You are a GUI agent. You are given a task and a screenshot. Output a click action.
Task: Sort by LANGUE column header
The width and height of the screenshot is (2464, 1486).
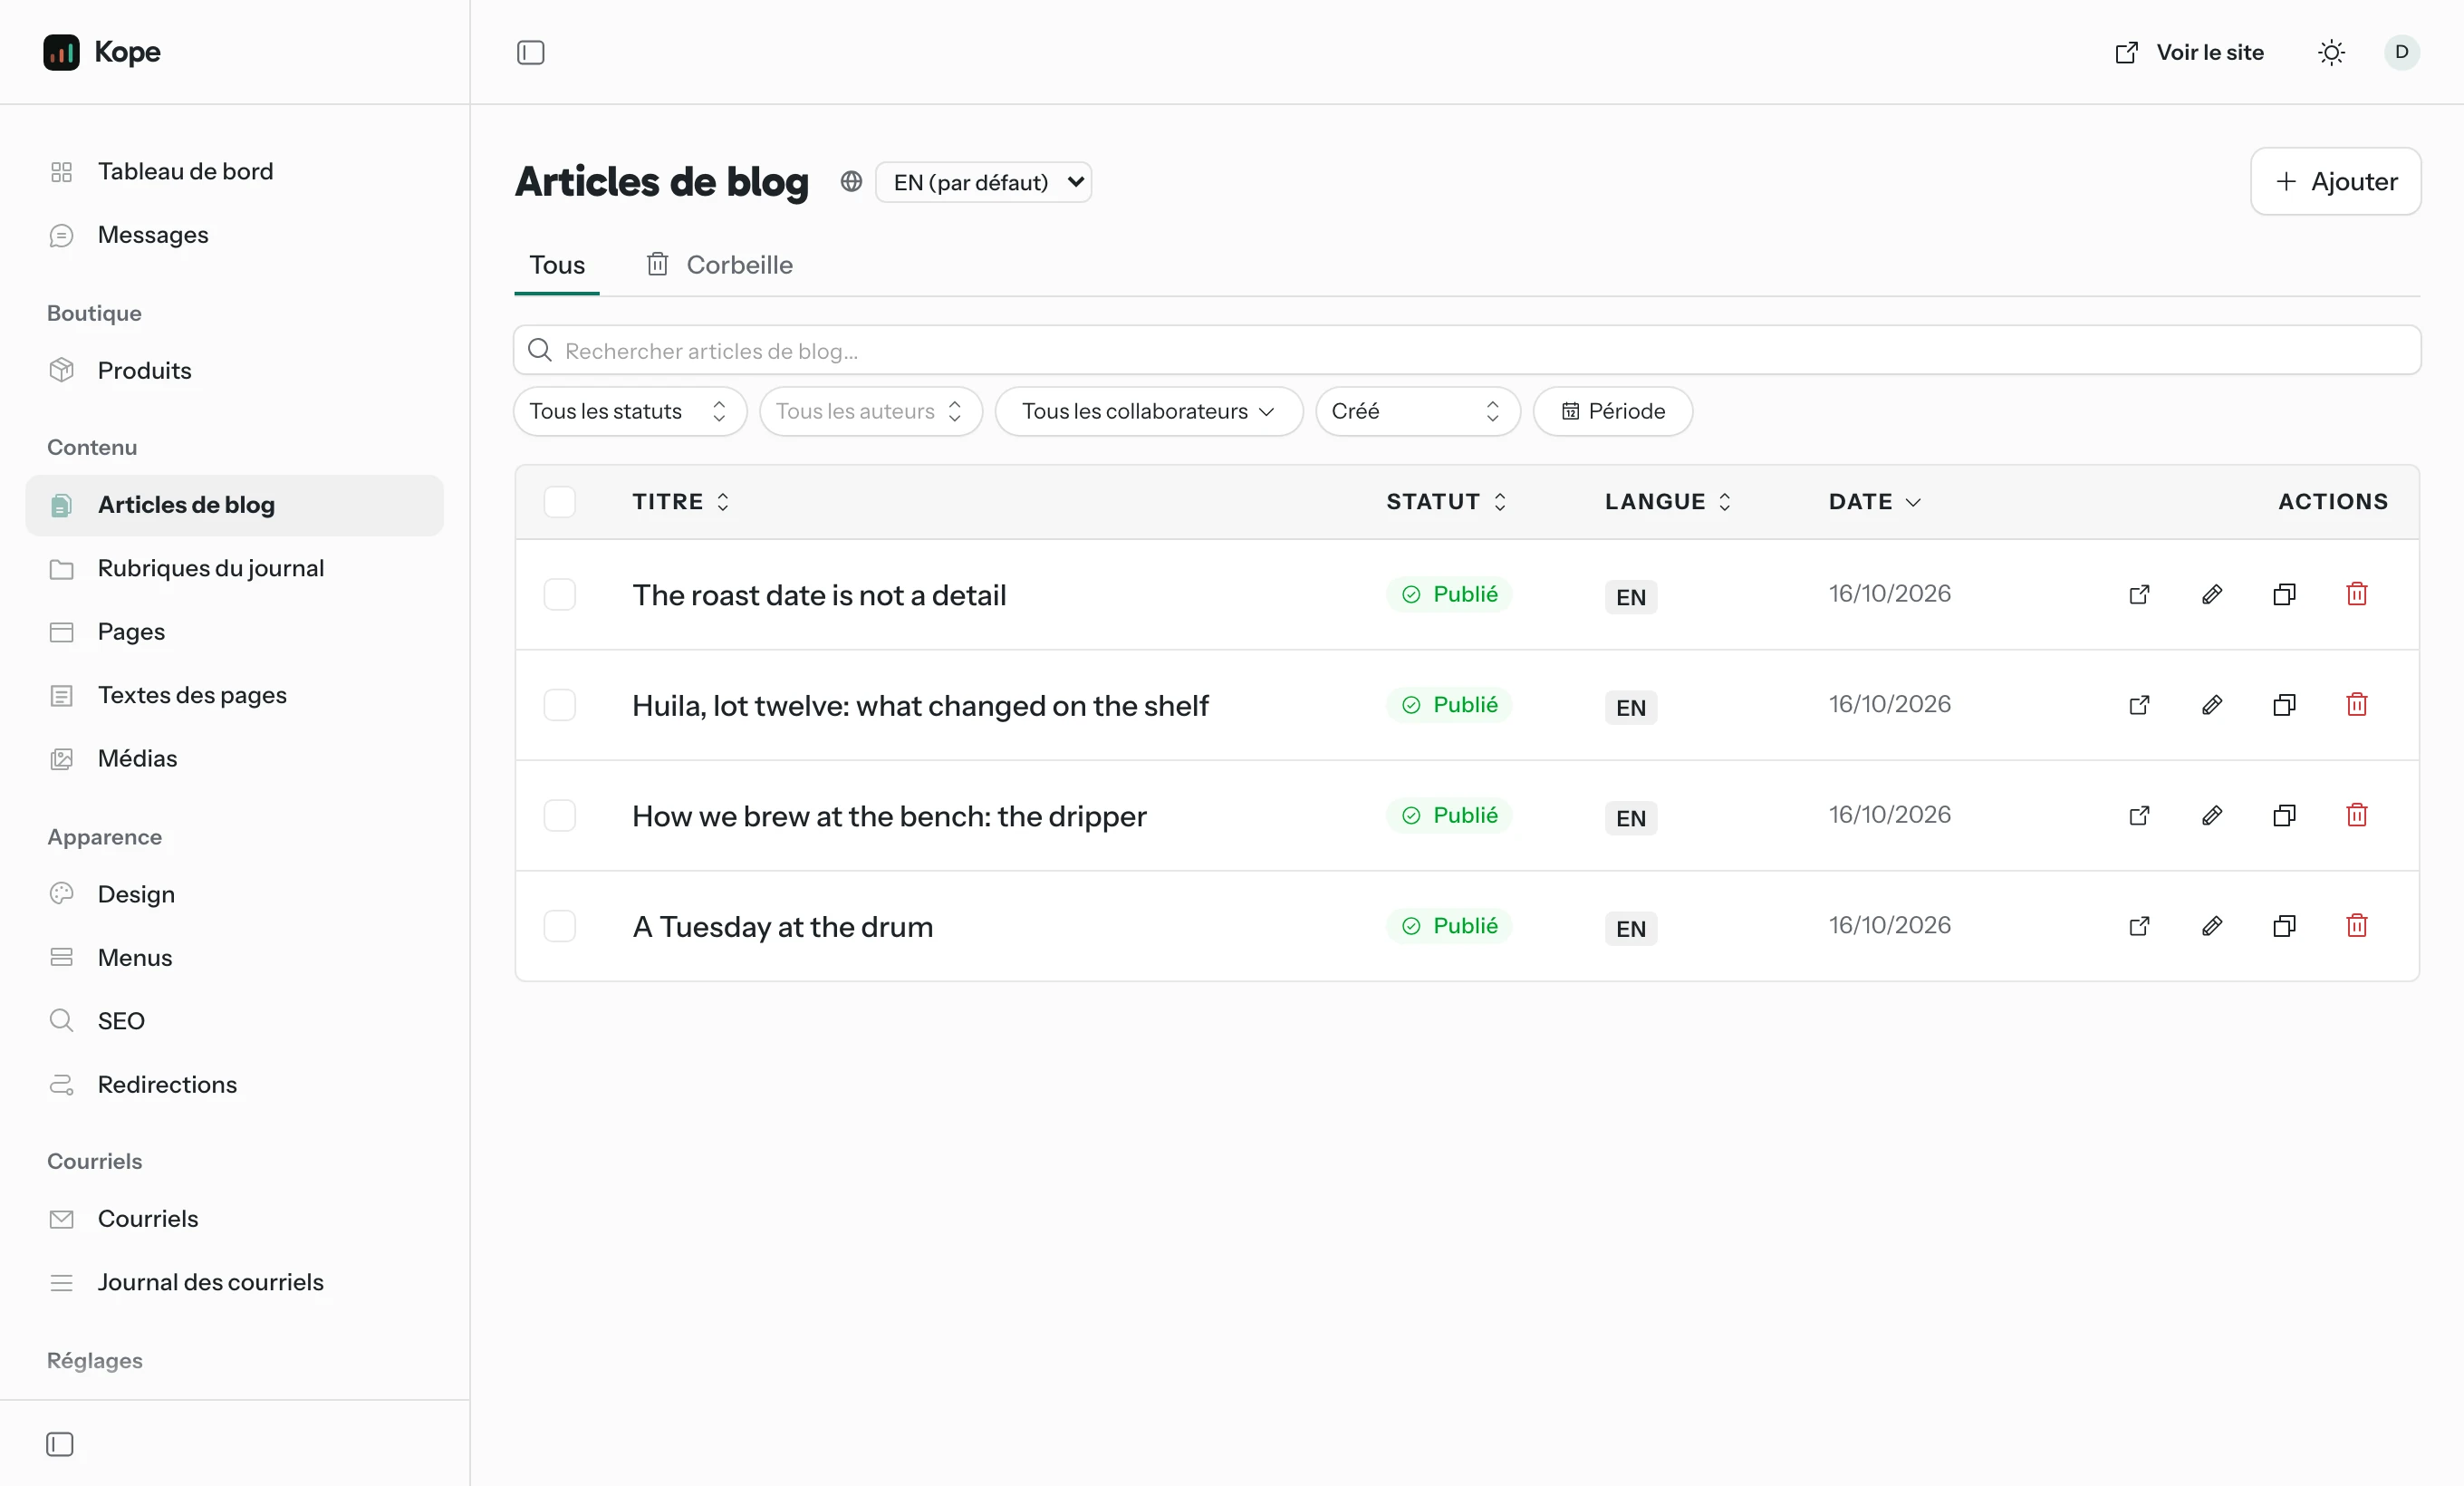click(1668, 502)
